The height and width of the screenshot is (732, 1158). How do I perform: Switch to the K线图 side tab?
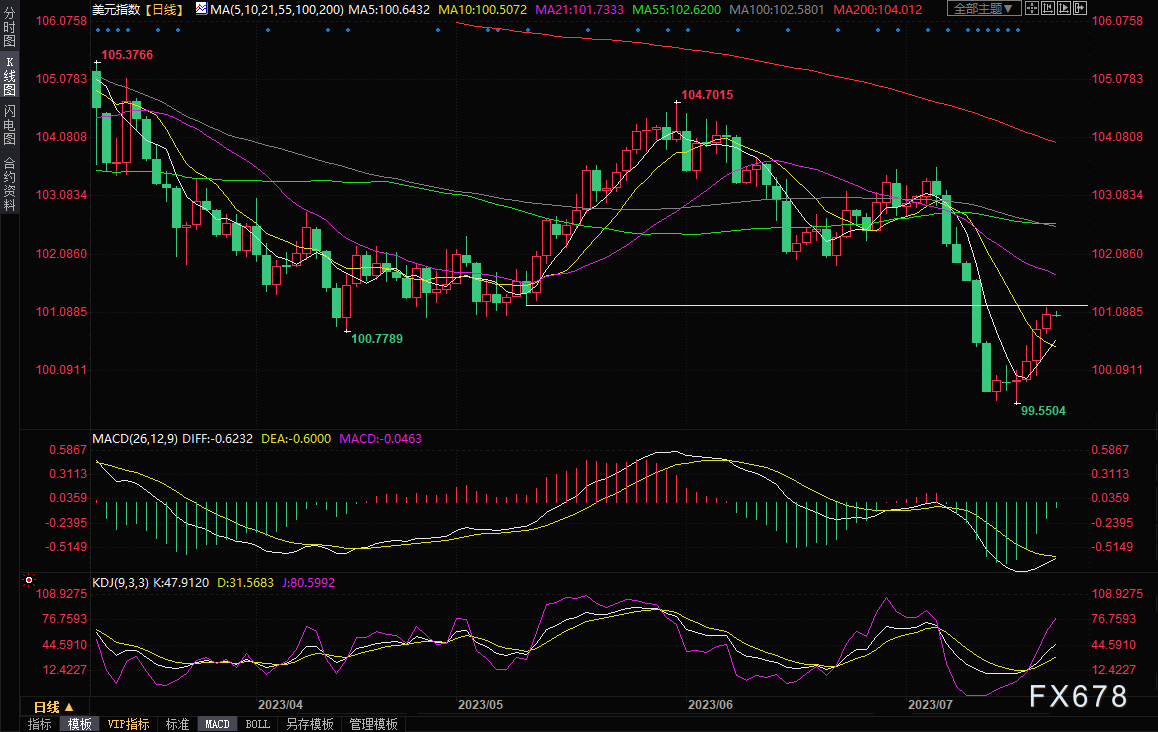(x=10, y=75)
